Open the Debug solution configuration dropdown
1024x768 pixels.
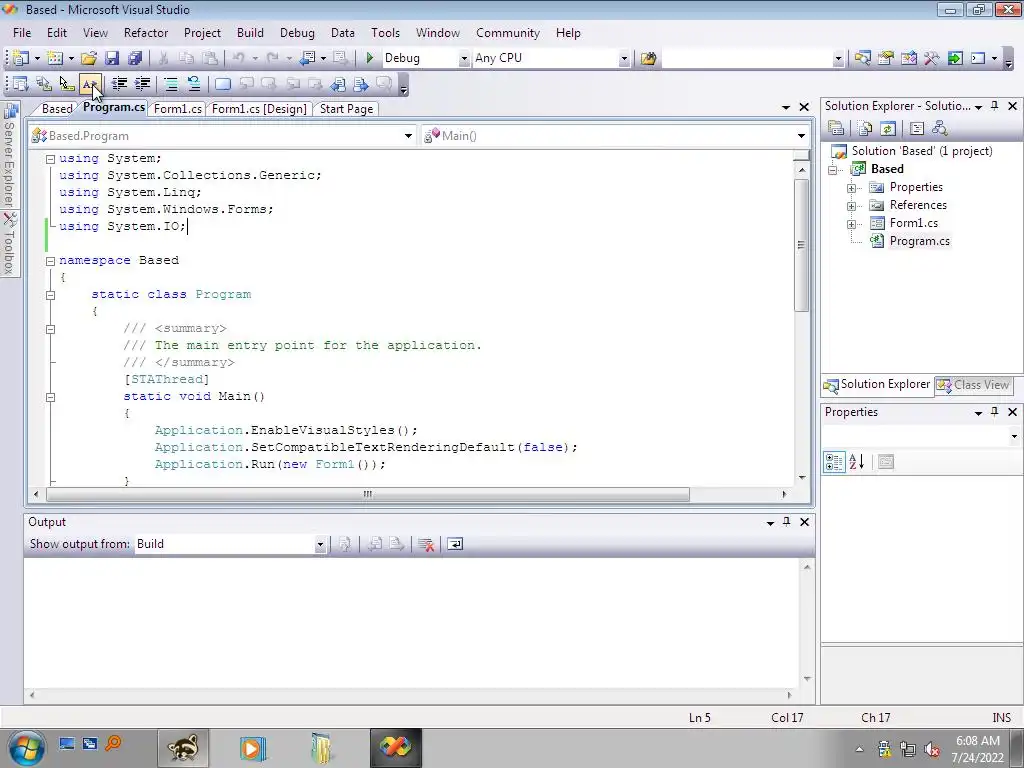[464, 59]
